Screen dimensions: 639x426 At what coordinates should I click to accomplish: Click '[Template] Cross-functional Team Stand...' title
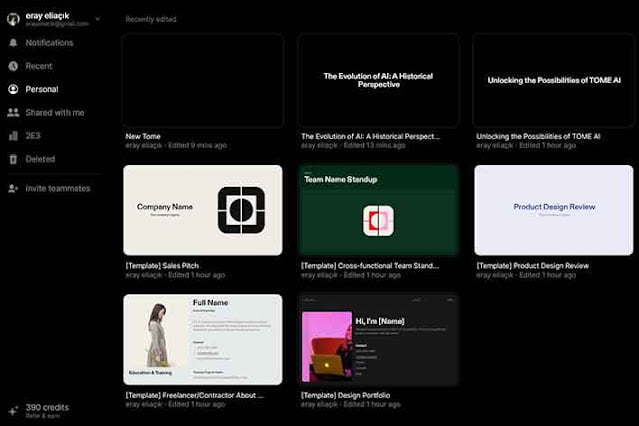[370, 265]
